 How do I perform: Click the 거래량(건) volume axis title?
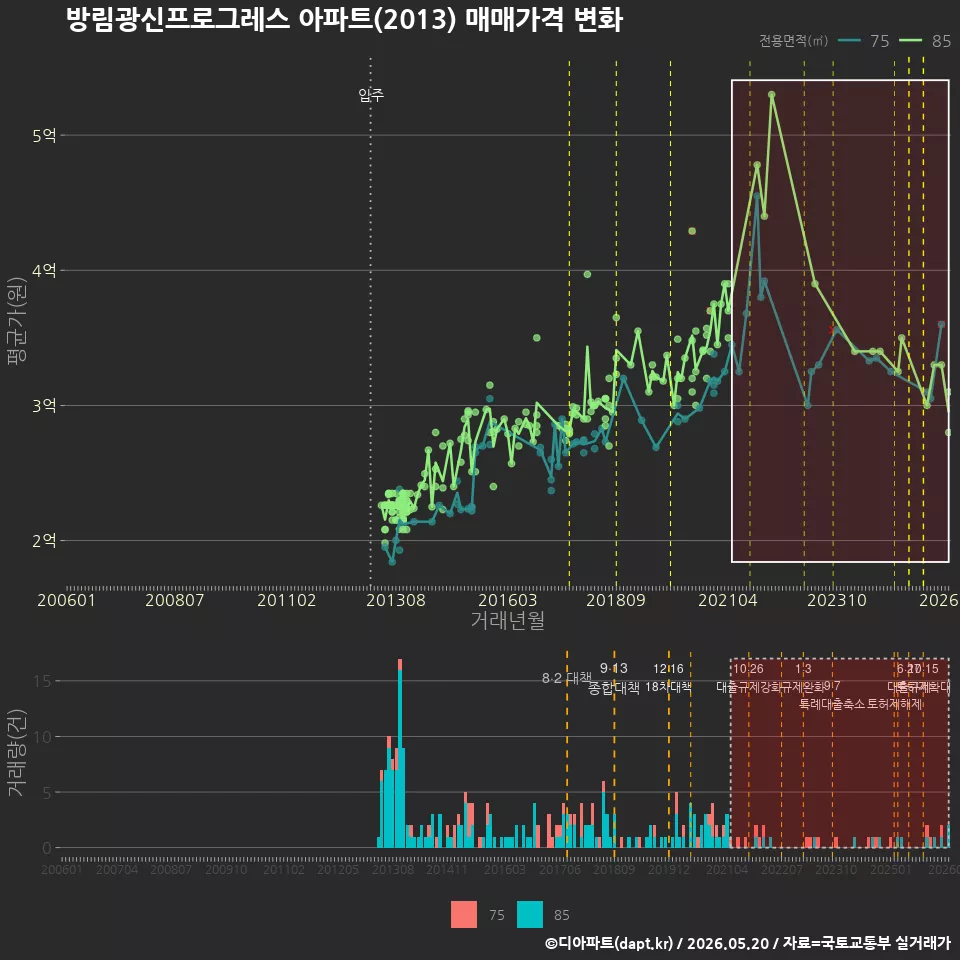pos(17,753)
